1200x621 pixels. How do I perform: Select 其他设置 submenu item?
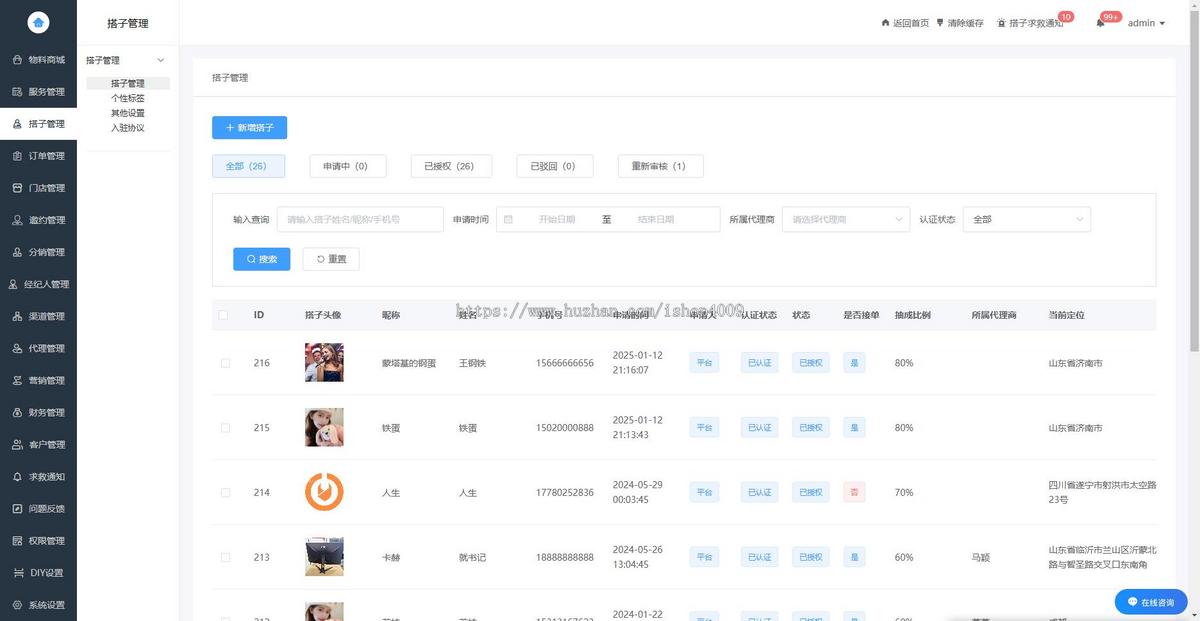pyautogui.click(x=128, y=113)
